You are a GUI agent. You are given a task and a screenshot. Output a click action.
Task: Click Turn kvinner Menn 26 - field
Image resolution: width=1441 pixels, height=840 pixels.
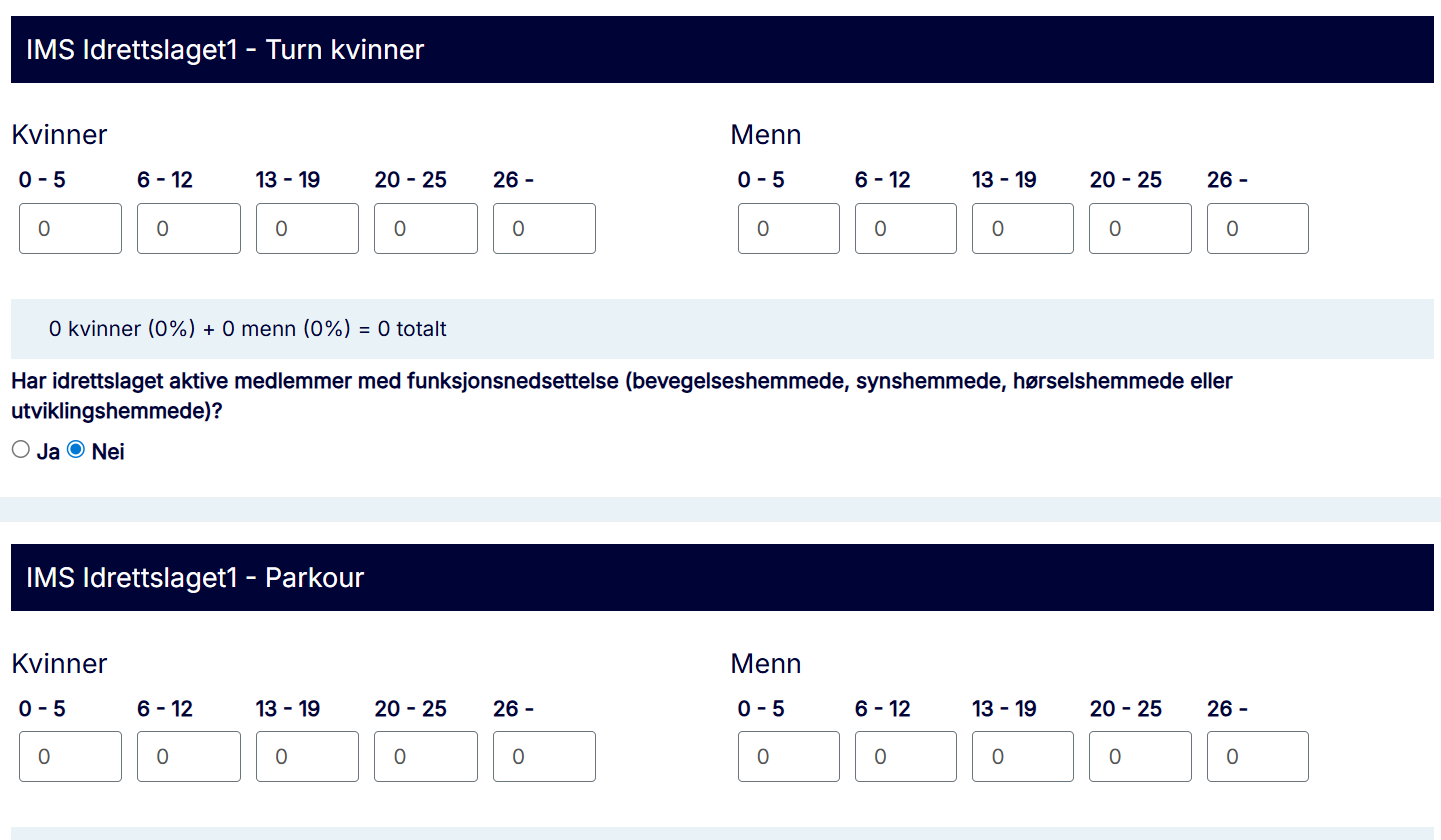tap(1258, 229)
